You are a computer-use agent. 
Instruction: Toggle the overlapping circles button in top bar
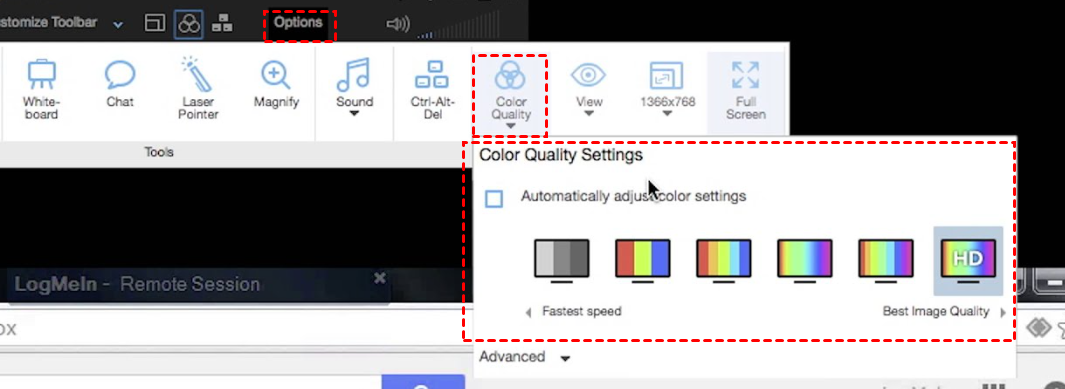188,24
